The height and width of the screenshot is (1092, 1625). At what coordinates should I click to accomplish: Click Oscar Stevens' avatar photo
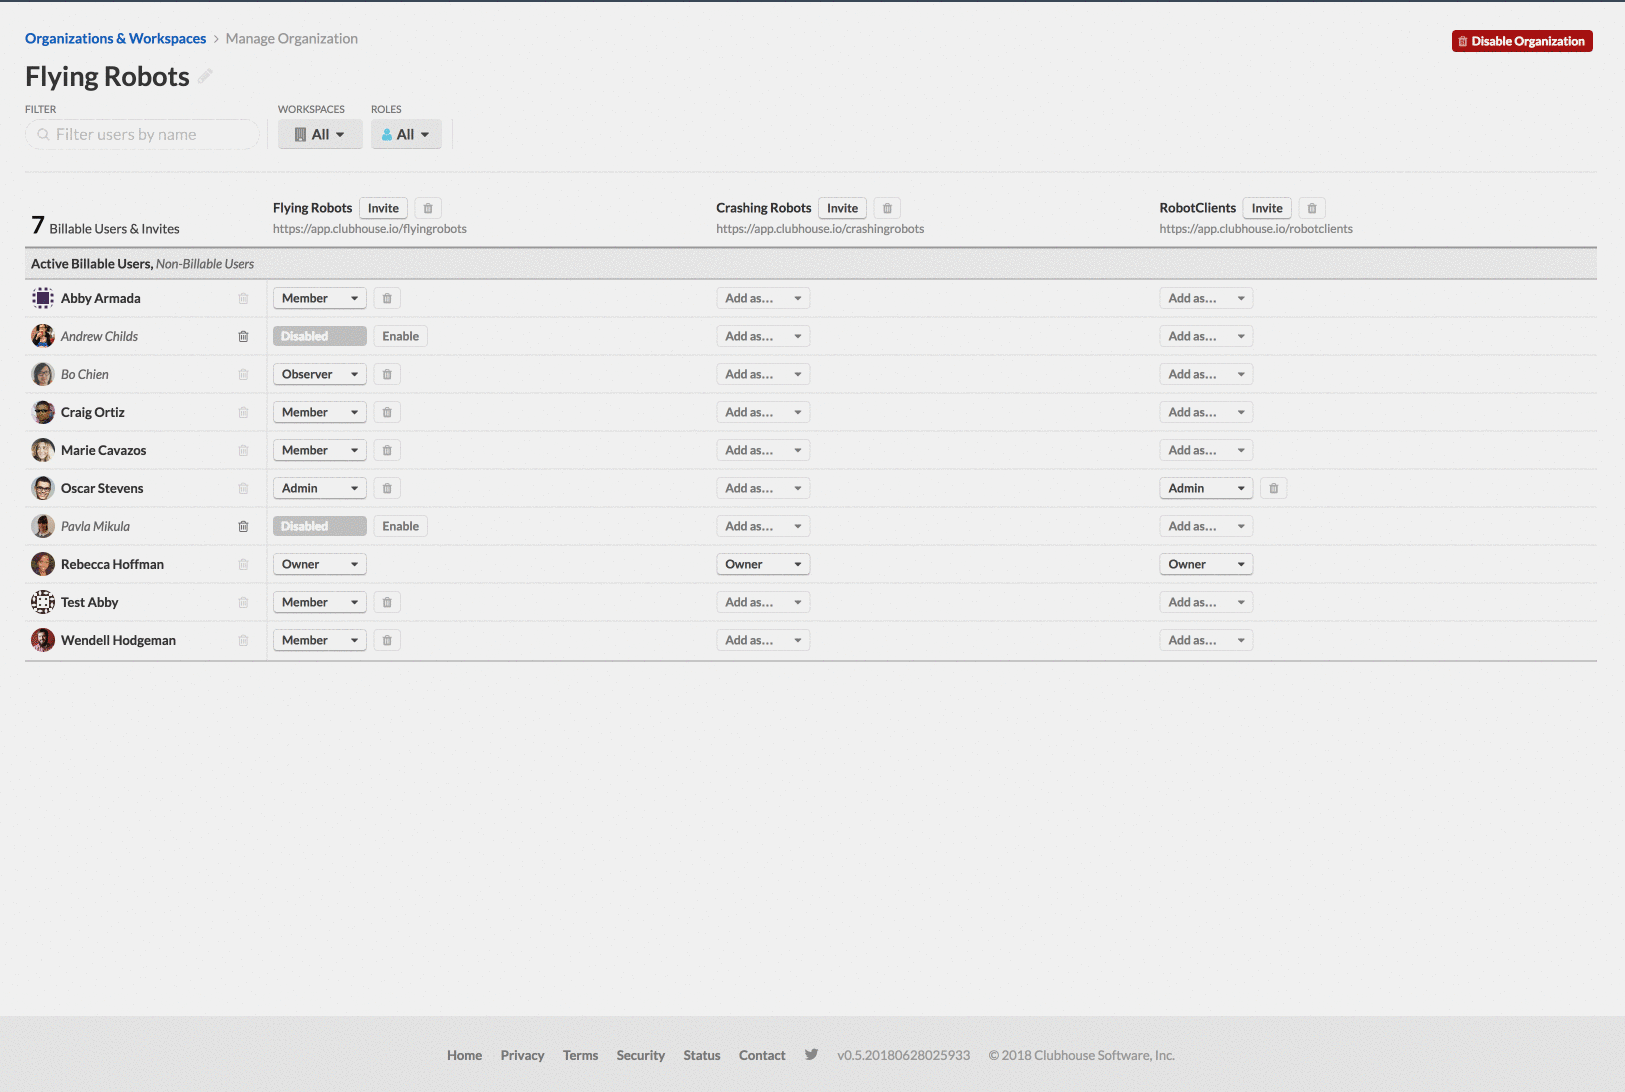[43, 488]
